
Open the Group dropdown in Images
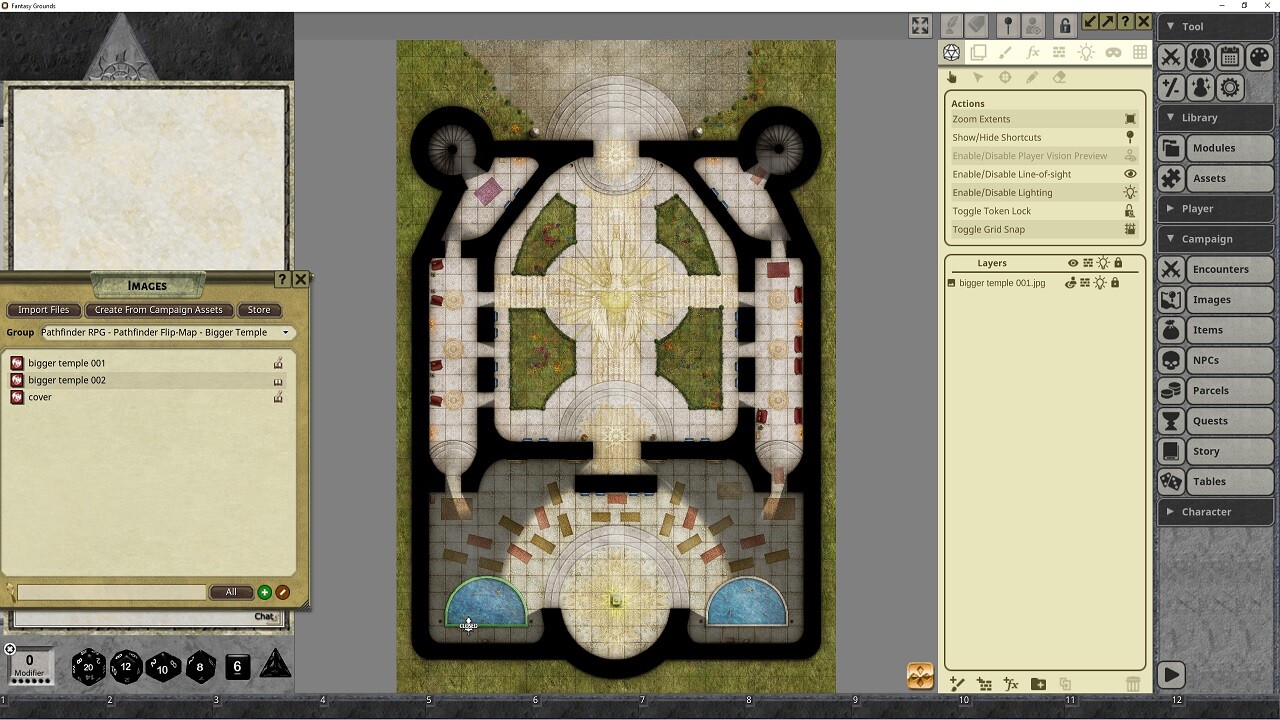[x=166, y=332]
